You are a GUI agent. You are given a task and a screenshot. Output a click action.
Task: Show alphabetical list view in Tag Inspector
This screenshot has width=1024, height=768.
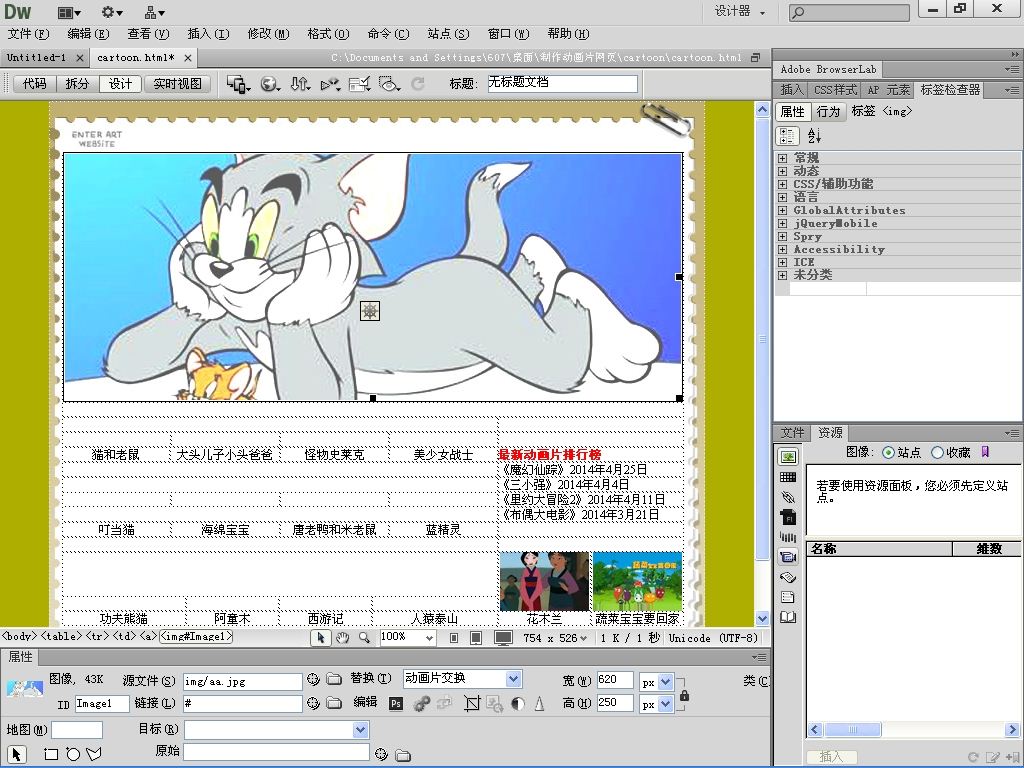(x=814, y=136)
